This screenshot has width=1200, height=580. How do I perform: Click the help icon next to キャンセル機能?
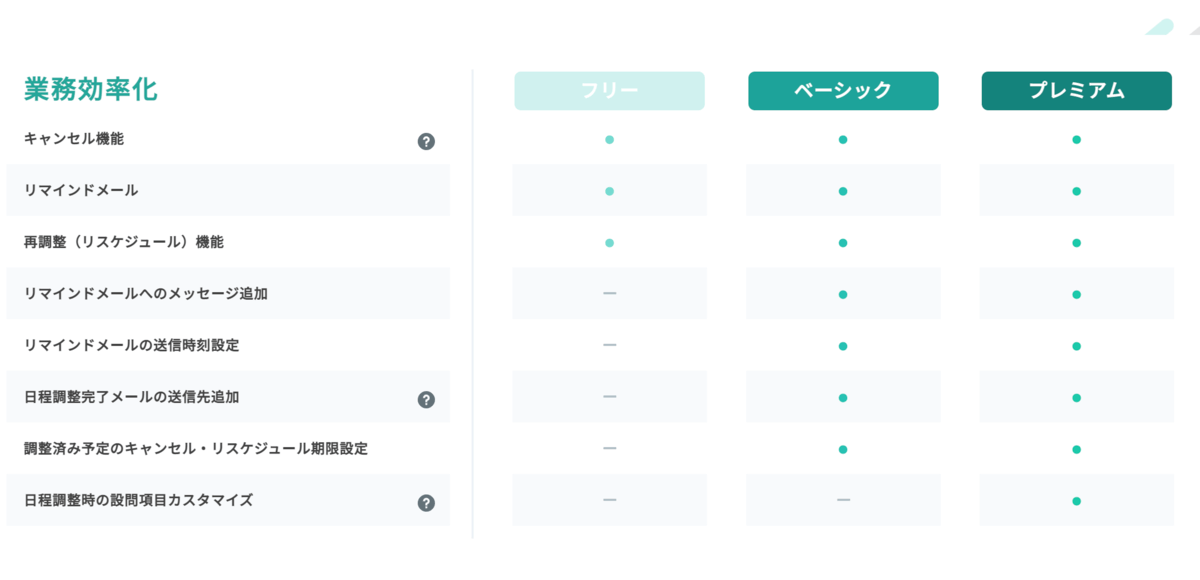tap(427, 141)
